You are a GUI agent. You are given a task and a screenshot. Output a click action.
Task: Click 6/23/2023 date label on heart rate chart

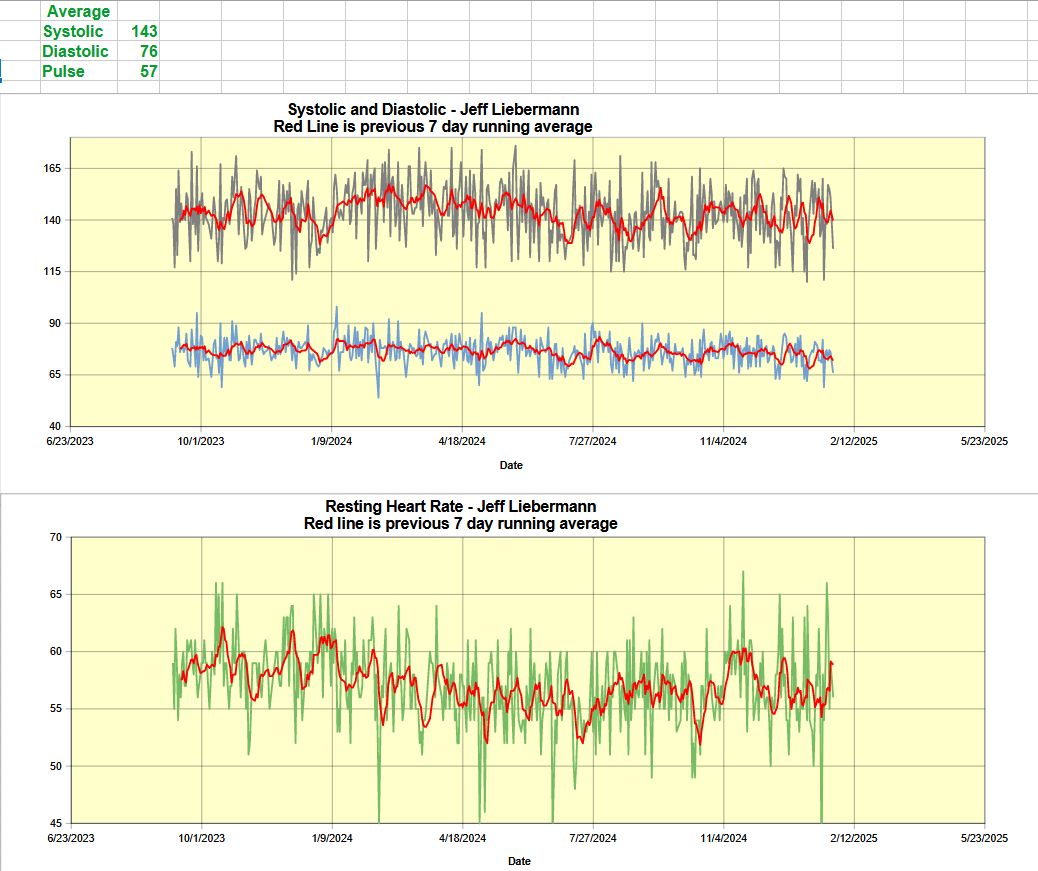(x=72, y=839)
